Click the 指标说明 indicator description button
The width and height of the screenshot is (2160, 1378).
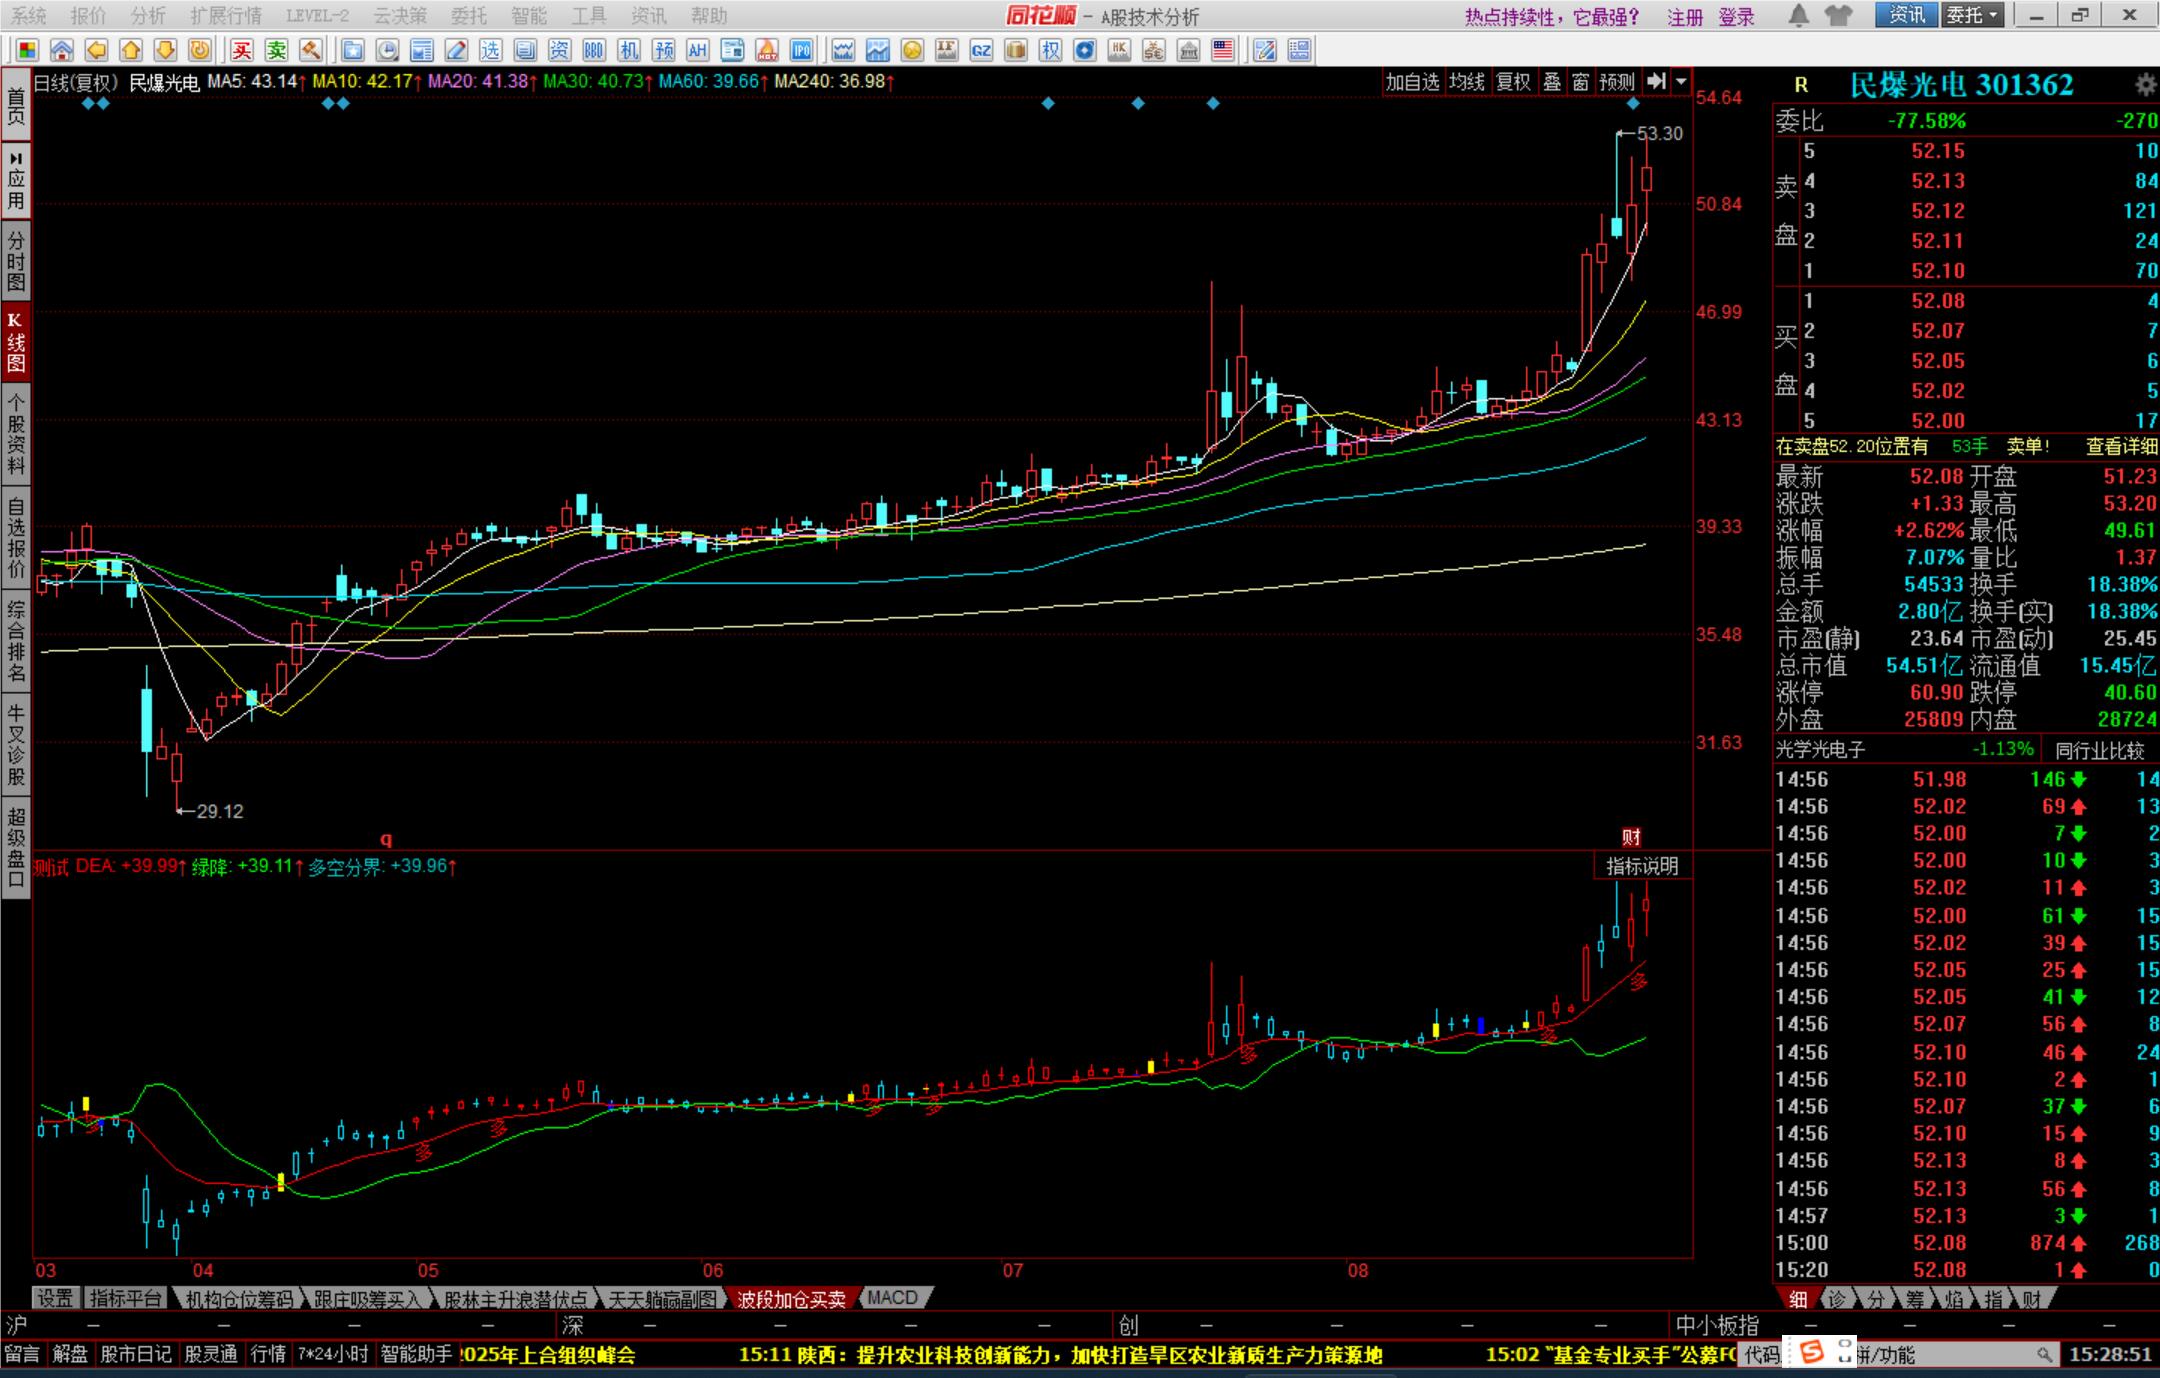click(x=1642, y=866)
